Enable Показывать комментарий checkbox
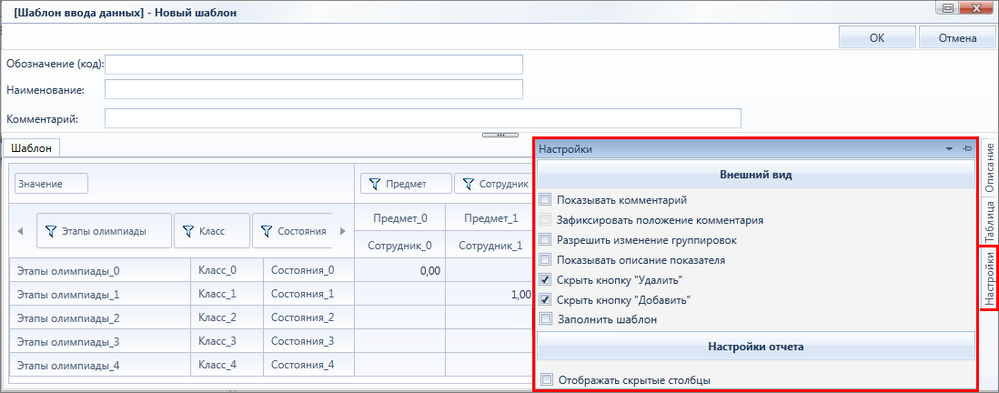999x393 pixels. (x=545, y=200)
